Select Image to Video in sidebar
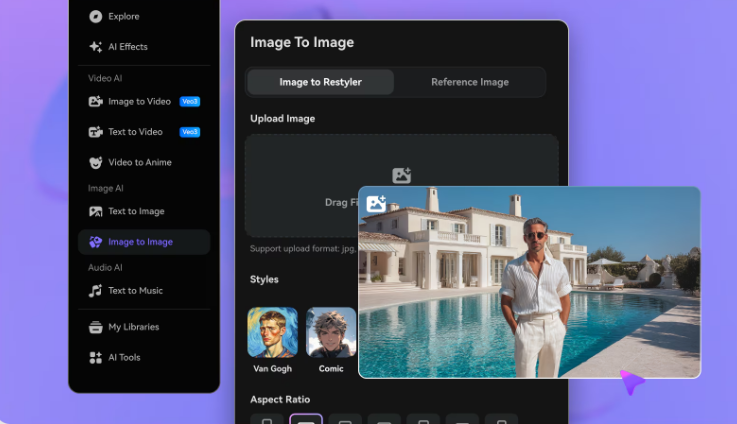737x424 pixels. (139, 102)
